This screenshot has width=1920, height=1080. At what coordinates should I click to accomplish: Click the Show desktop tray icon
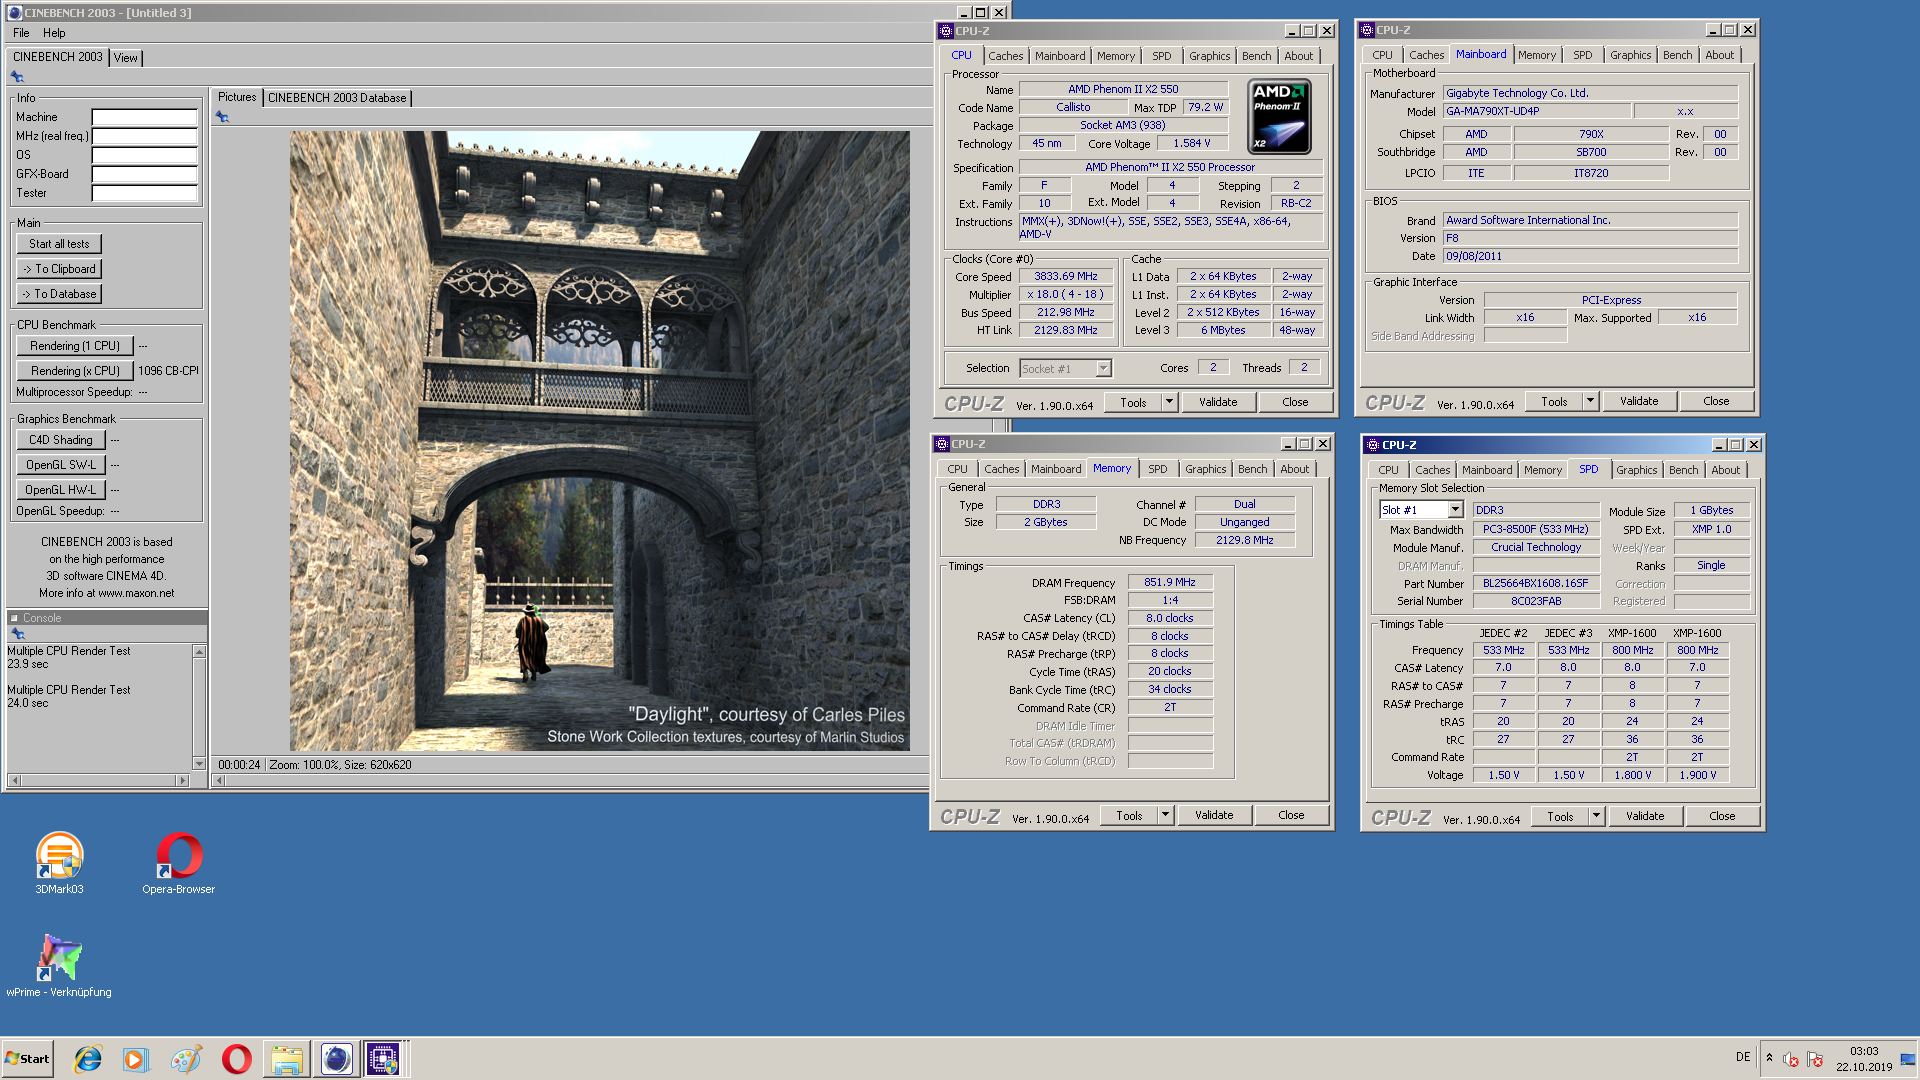pyautogui.click(x=1908, y=1058)
